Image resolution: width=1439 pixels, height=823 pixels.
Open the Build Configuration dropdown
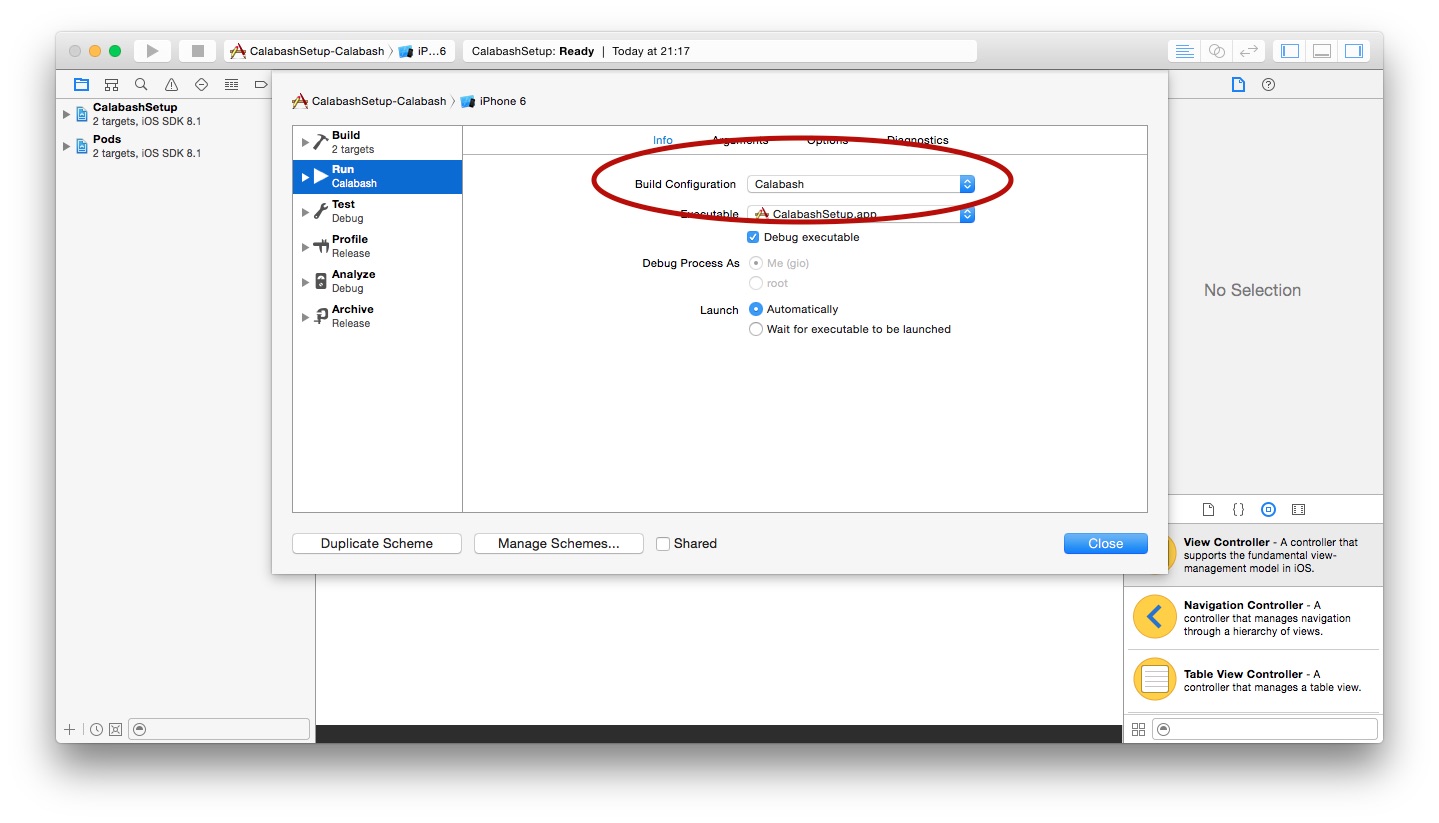pos(861,184)
